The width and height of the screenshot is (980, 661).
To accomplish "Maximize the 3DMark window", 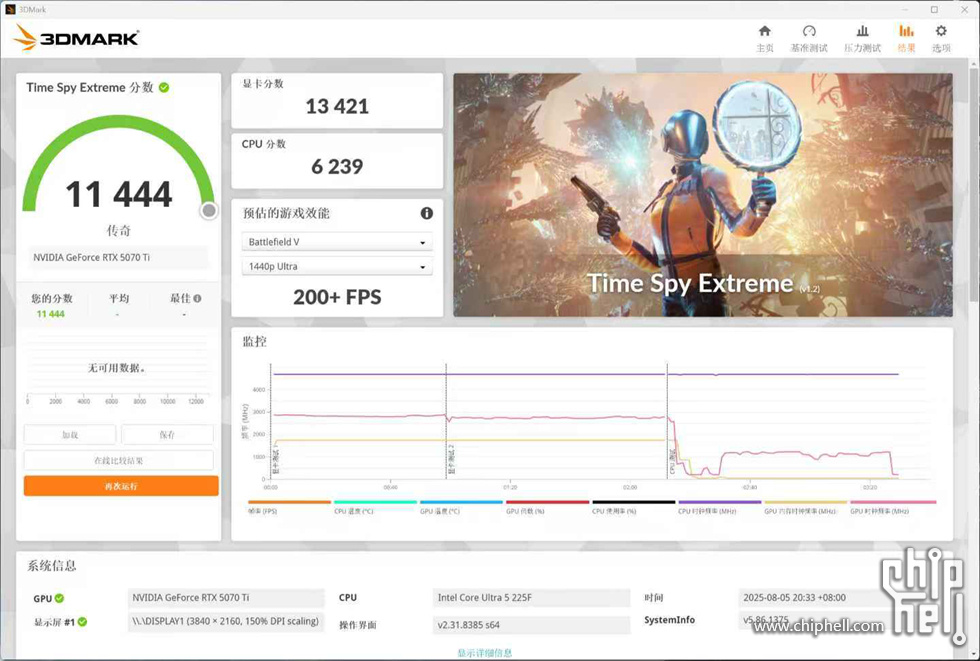I will tap(934, 9).
